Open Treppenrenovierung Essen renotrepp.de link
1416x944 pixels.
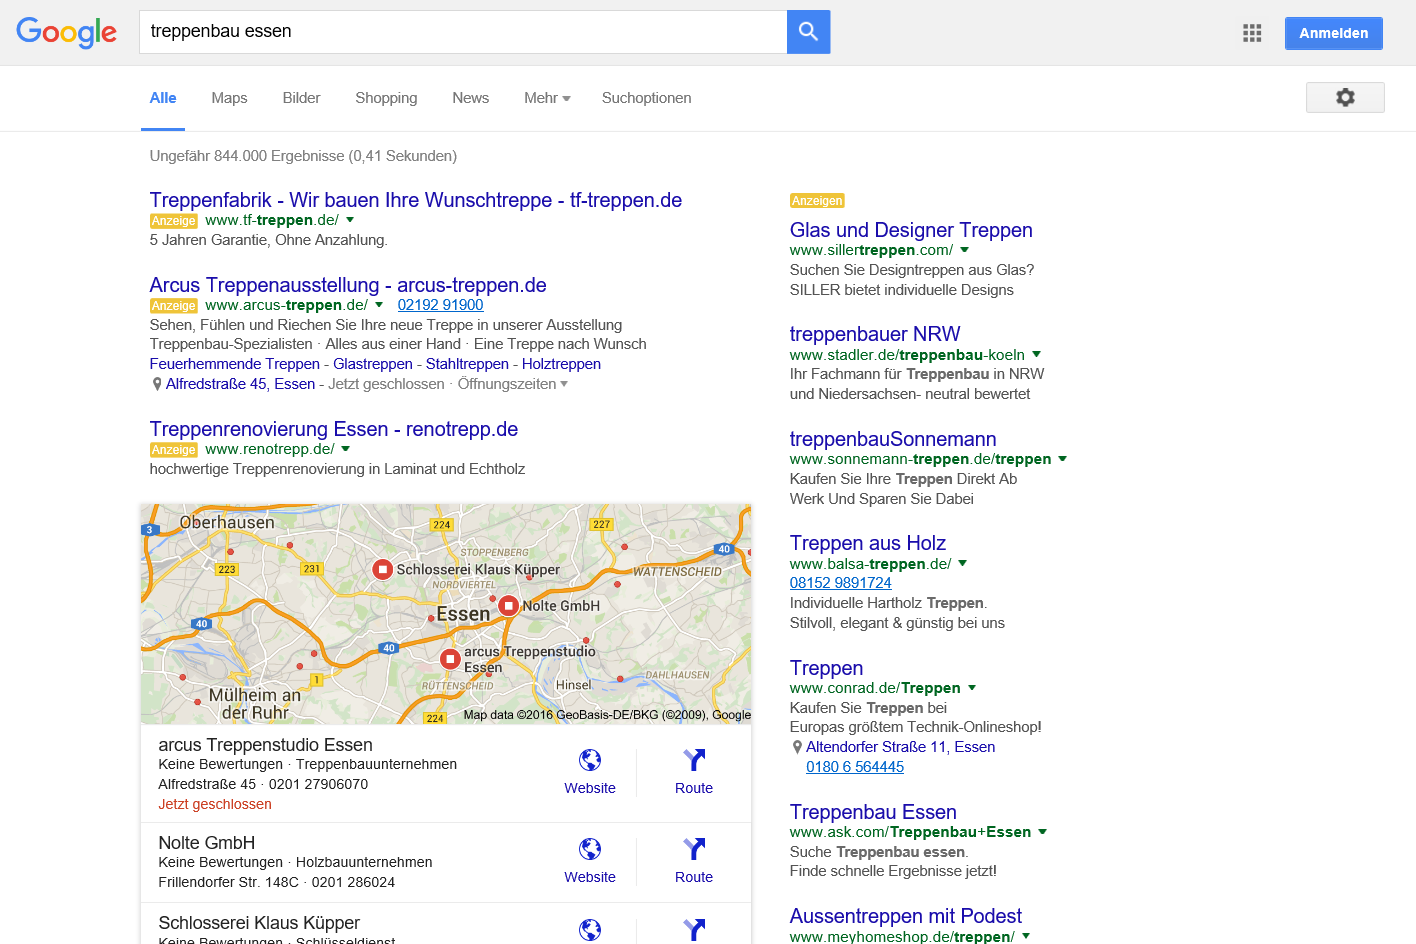pos(334,429)
